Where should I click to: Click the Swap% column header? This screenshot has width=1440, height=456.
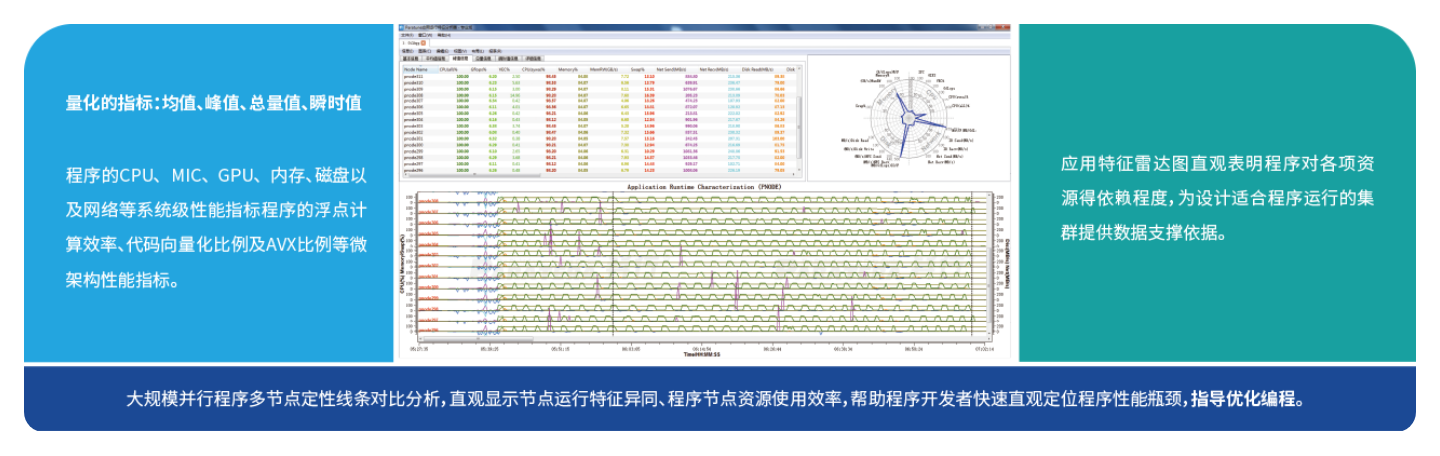tap(637, 69)
